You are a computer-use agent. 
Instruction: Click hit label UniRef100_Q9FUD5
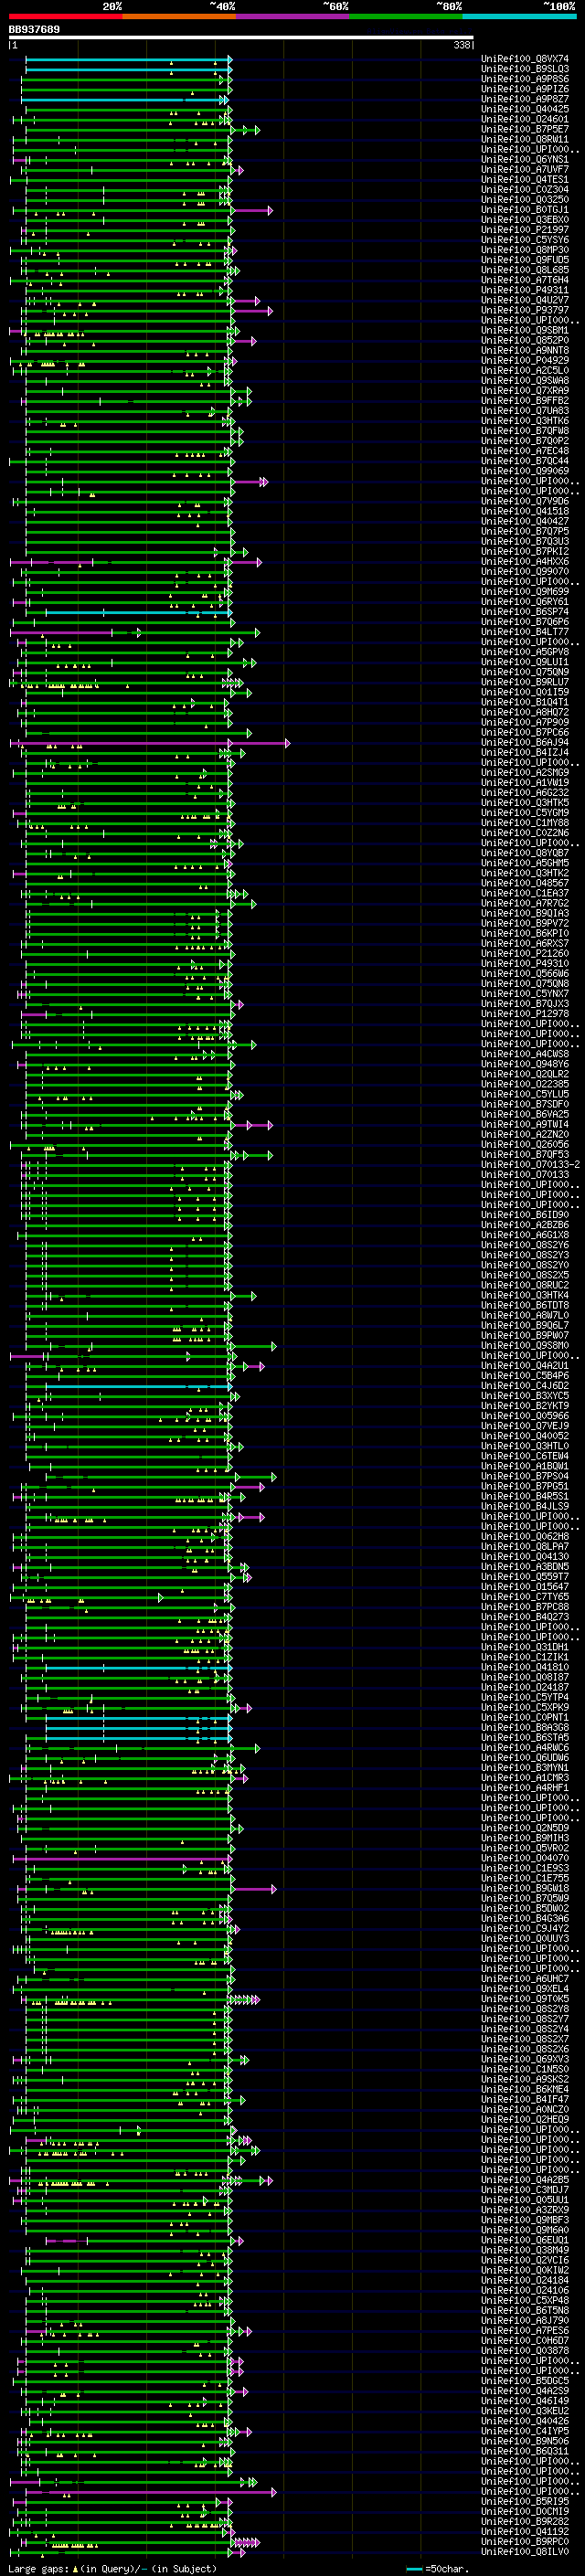coord(525,260)
